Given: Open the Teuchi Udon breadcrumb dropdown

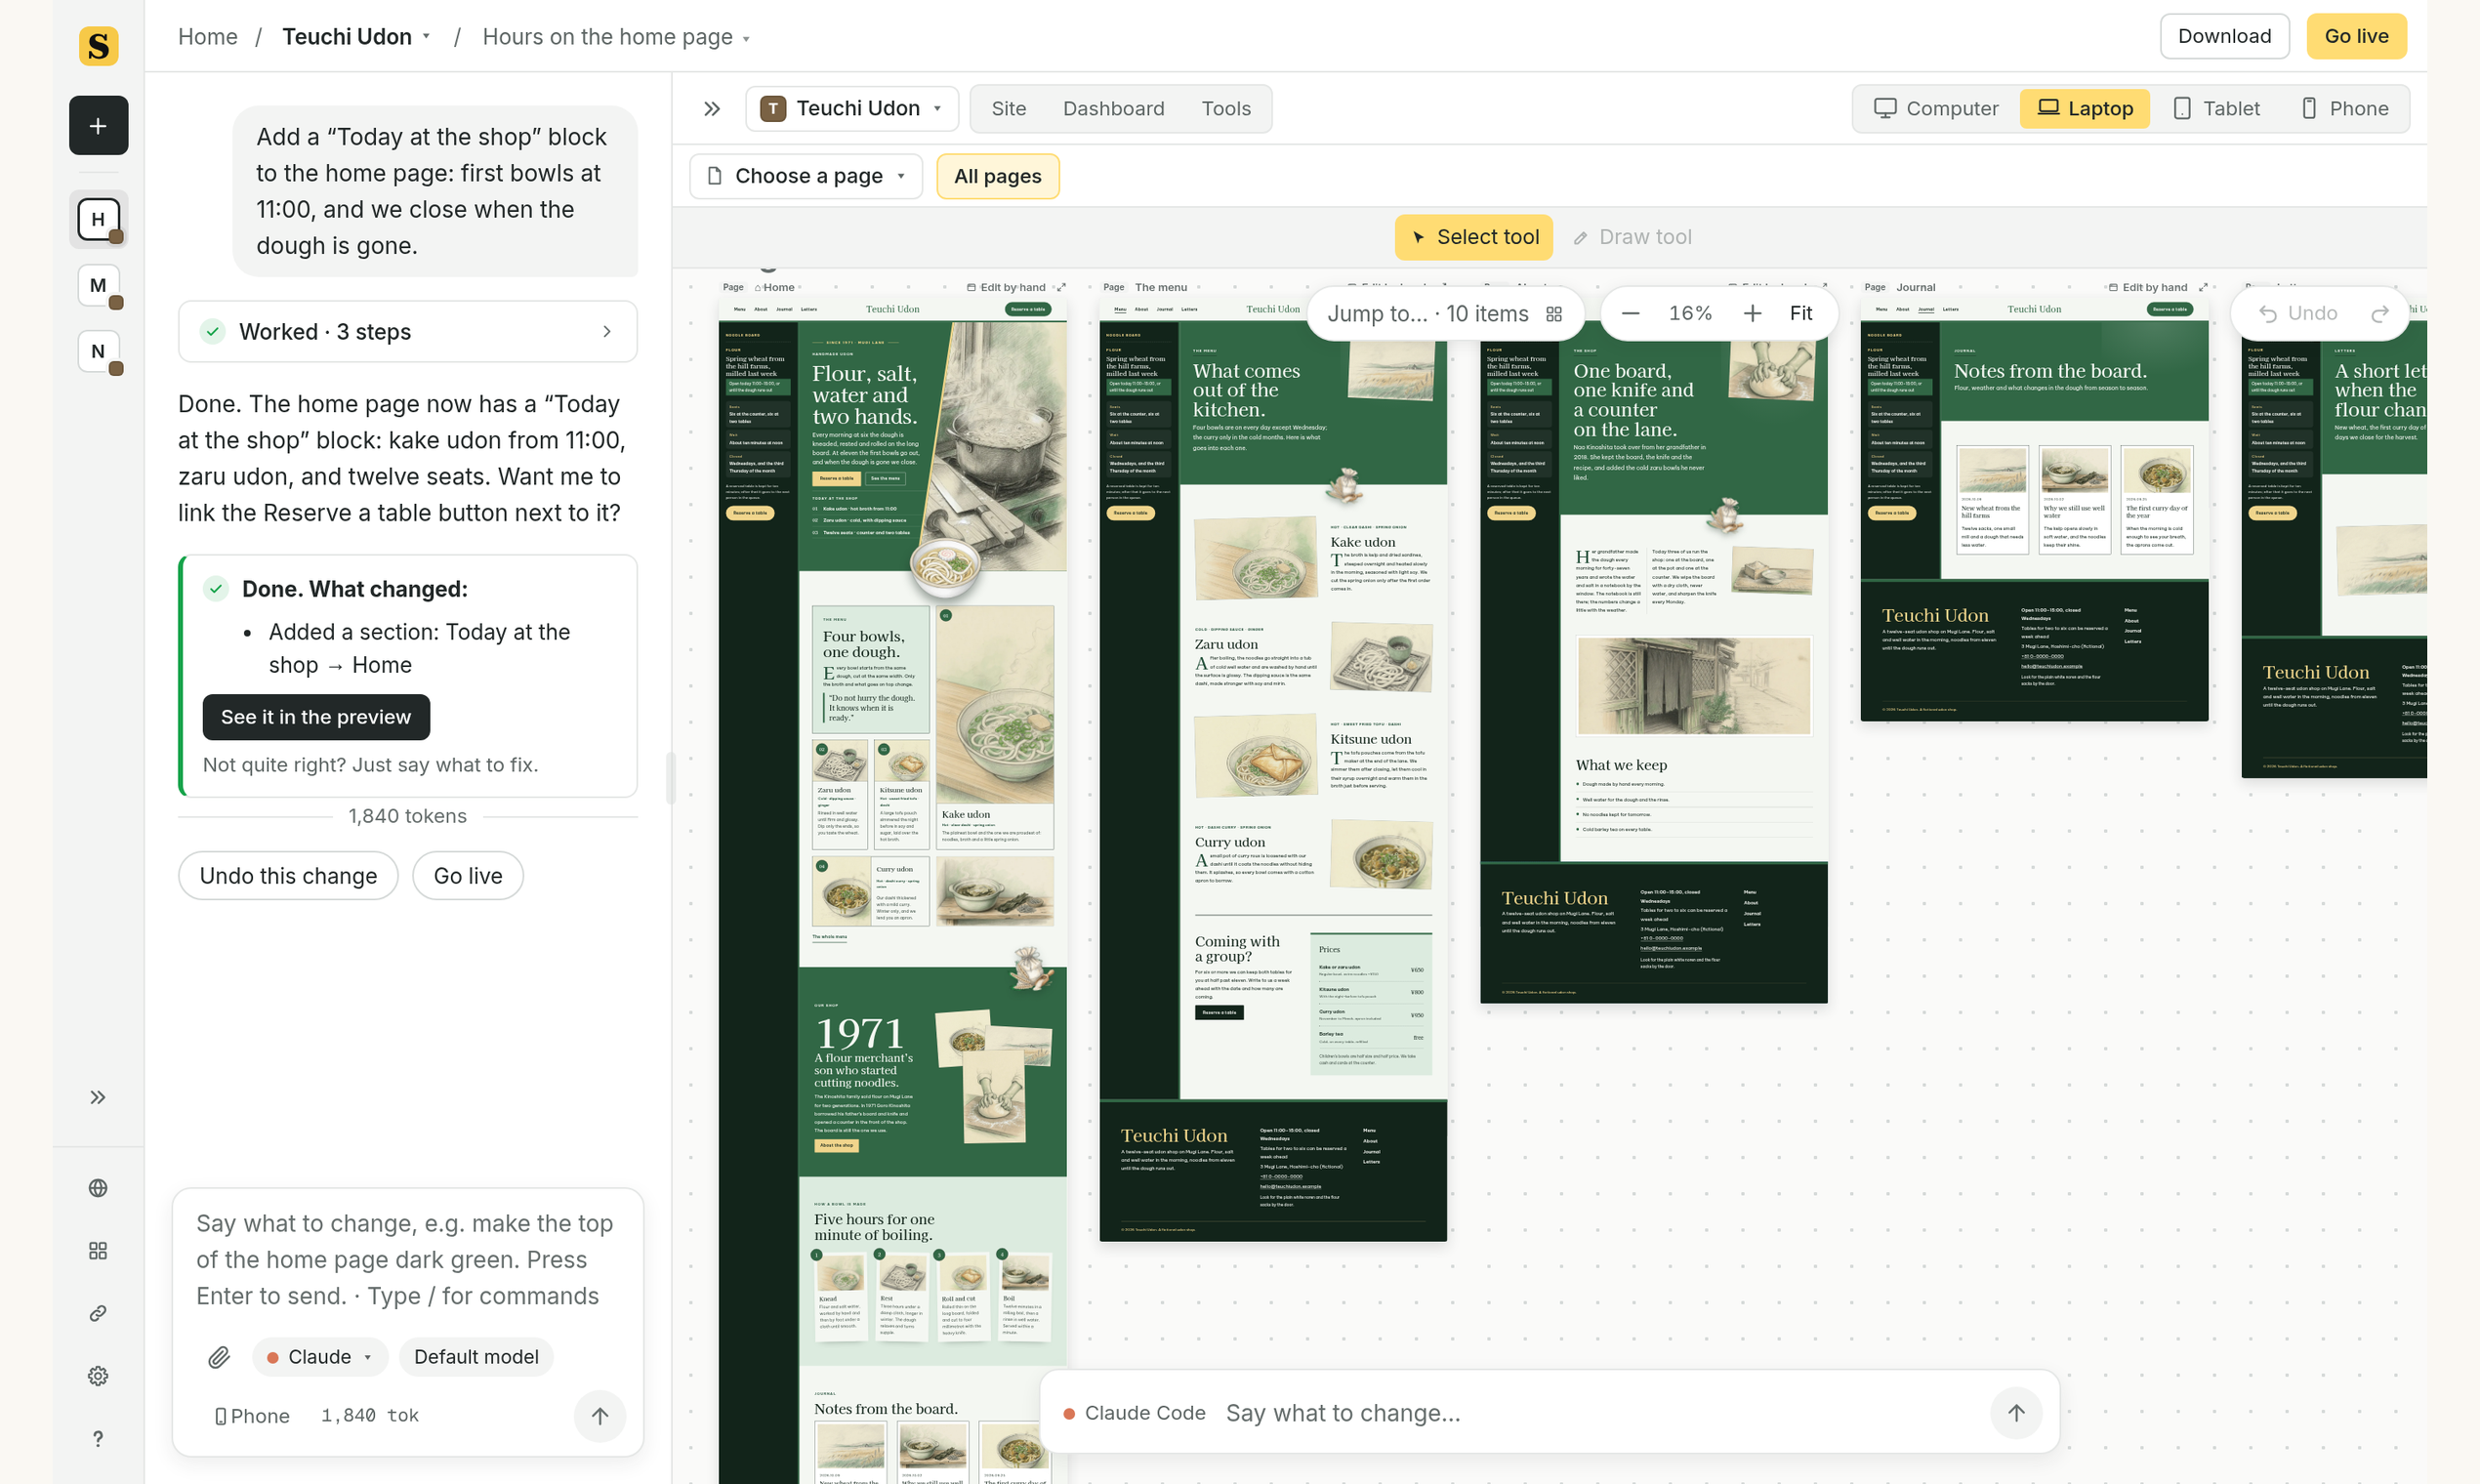Looking at the screenshot, I should [356, 36].
